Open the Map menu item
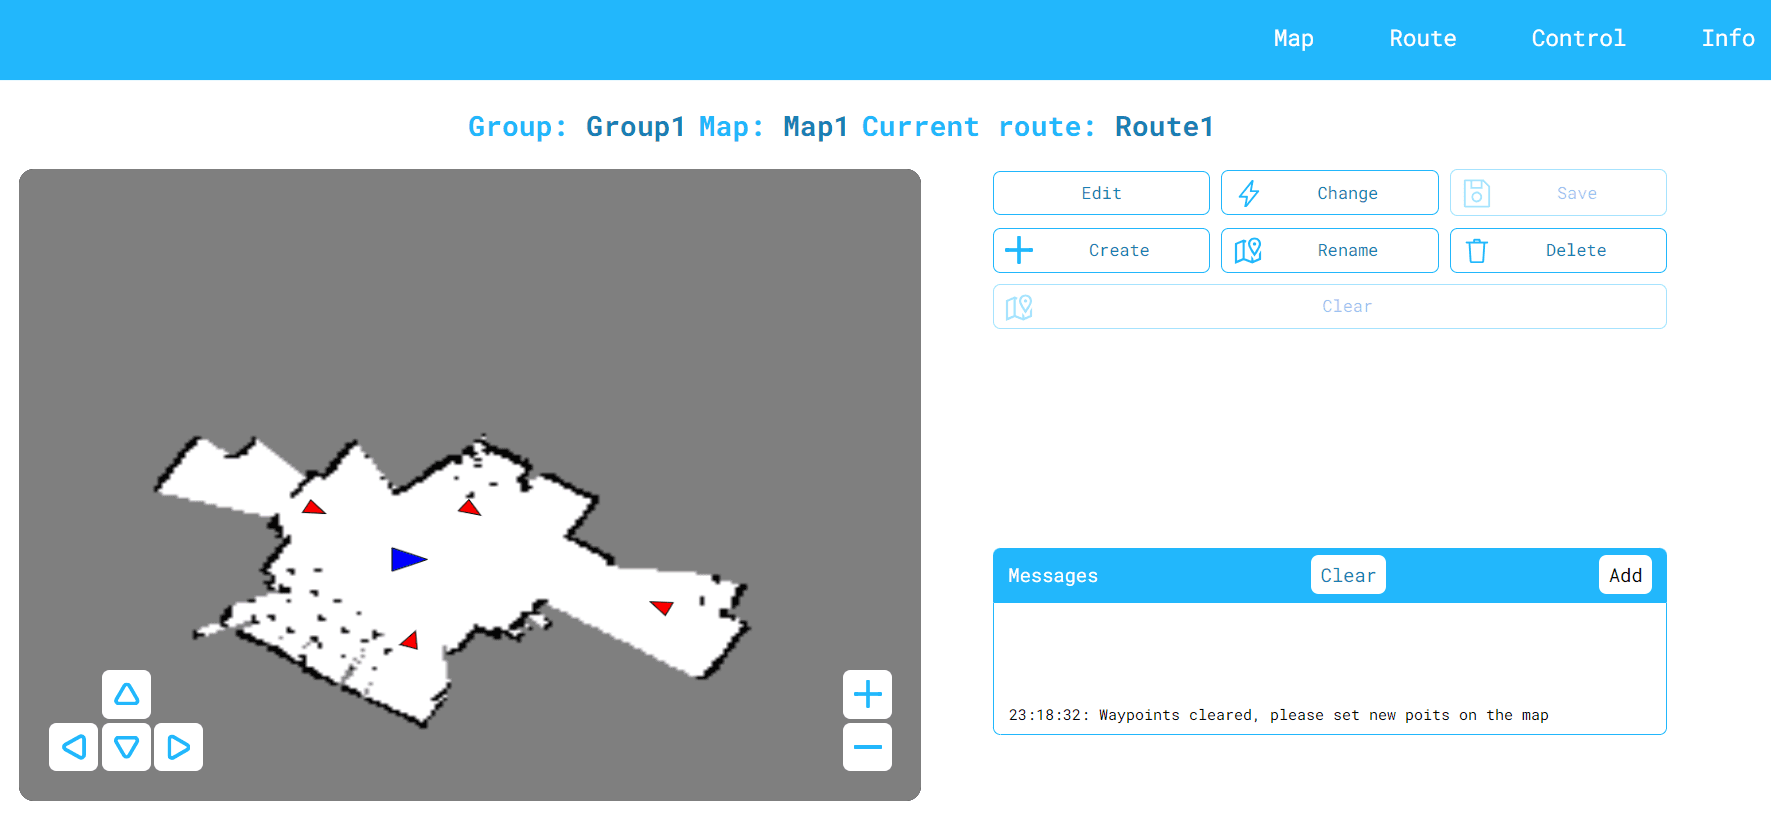 pos(1293,39)
